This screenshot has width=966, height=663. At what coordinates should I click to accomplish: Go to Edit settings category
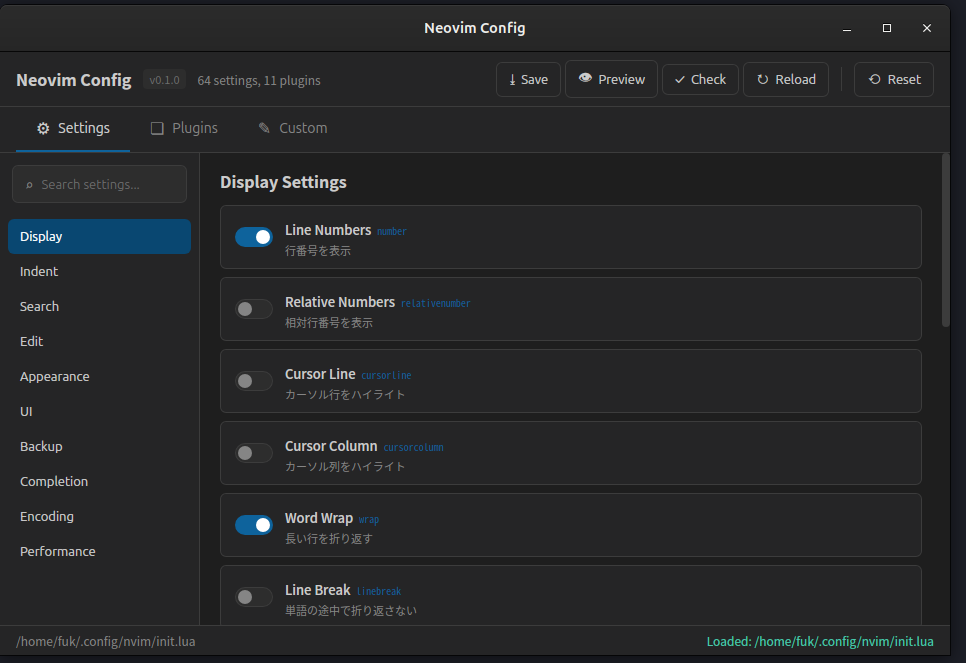(x=99, y=341)
